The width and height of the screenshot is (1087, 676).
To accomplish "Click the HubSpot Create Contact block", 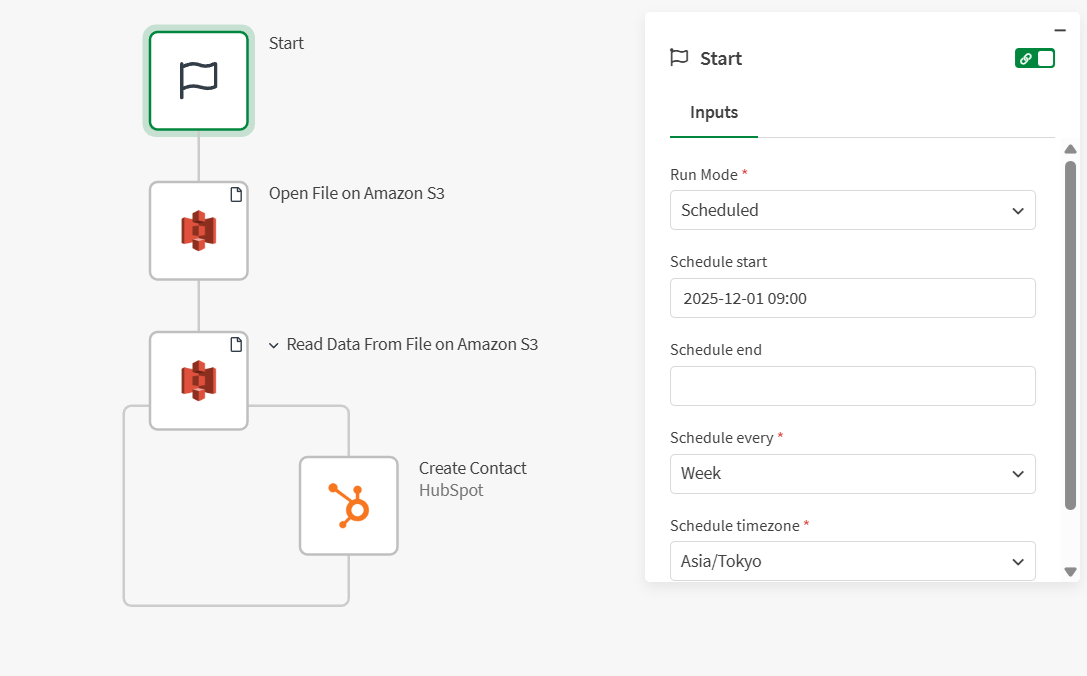I will [x=348, y=505].
